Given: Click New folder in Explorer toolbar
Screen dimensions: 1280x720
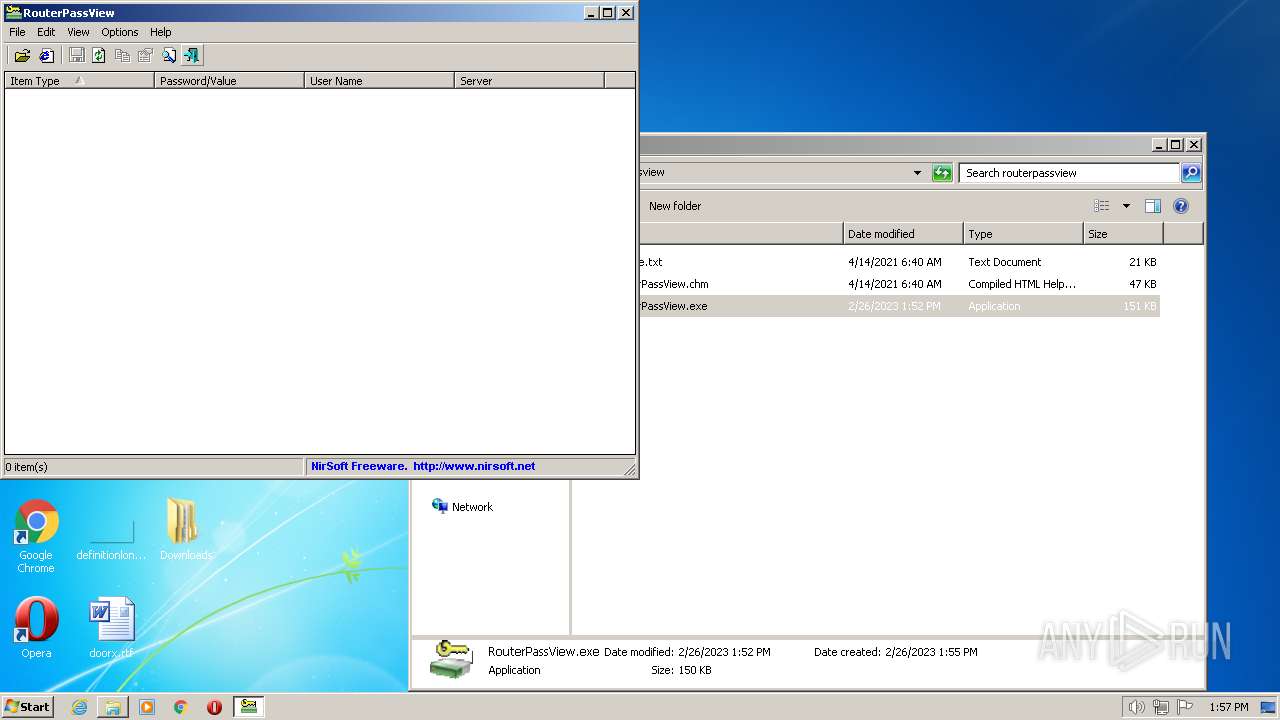Looking at the screenshot, I should point(675,206).
